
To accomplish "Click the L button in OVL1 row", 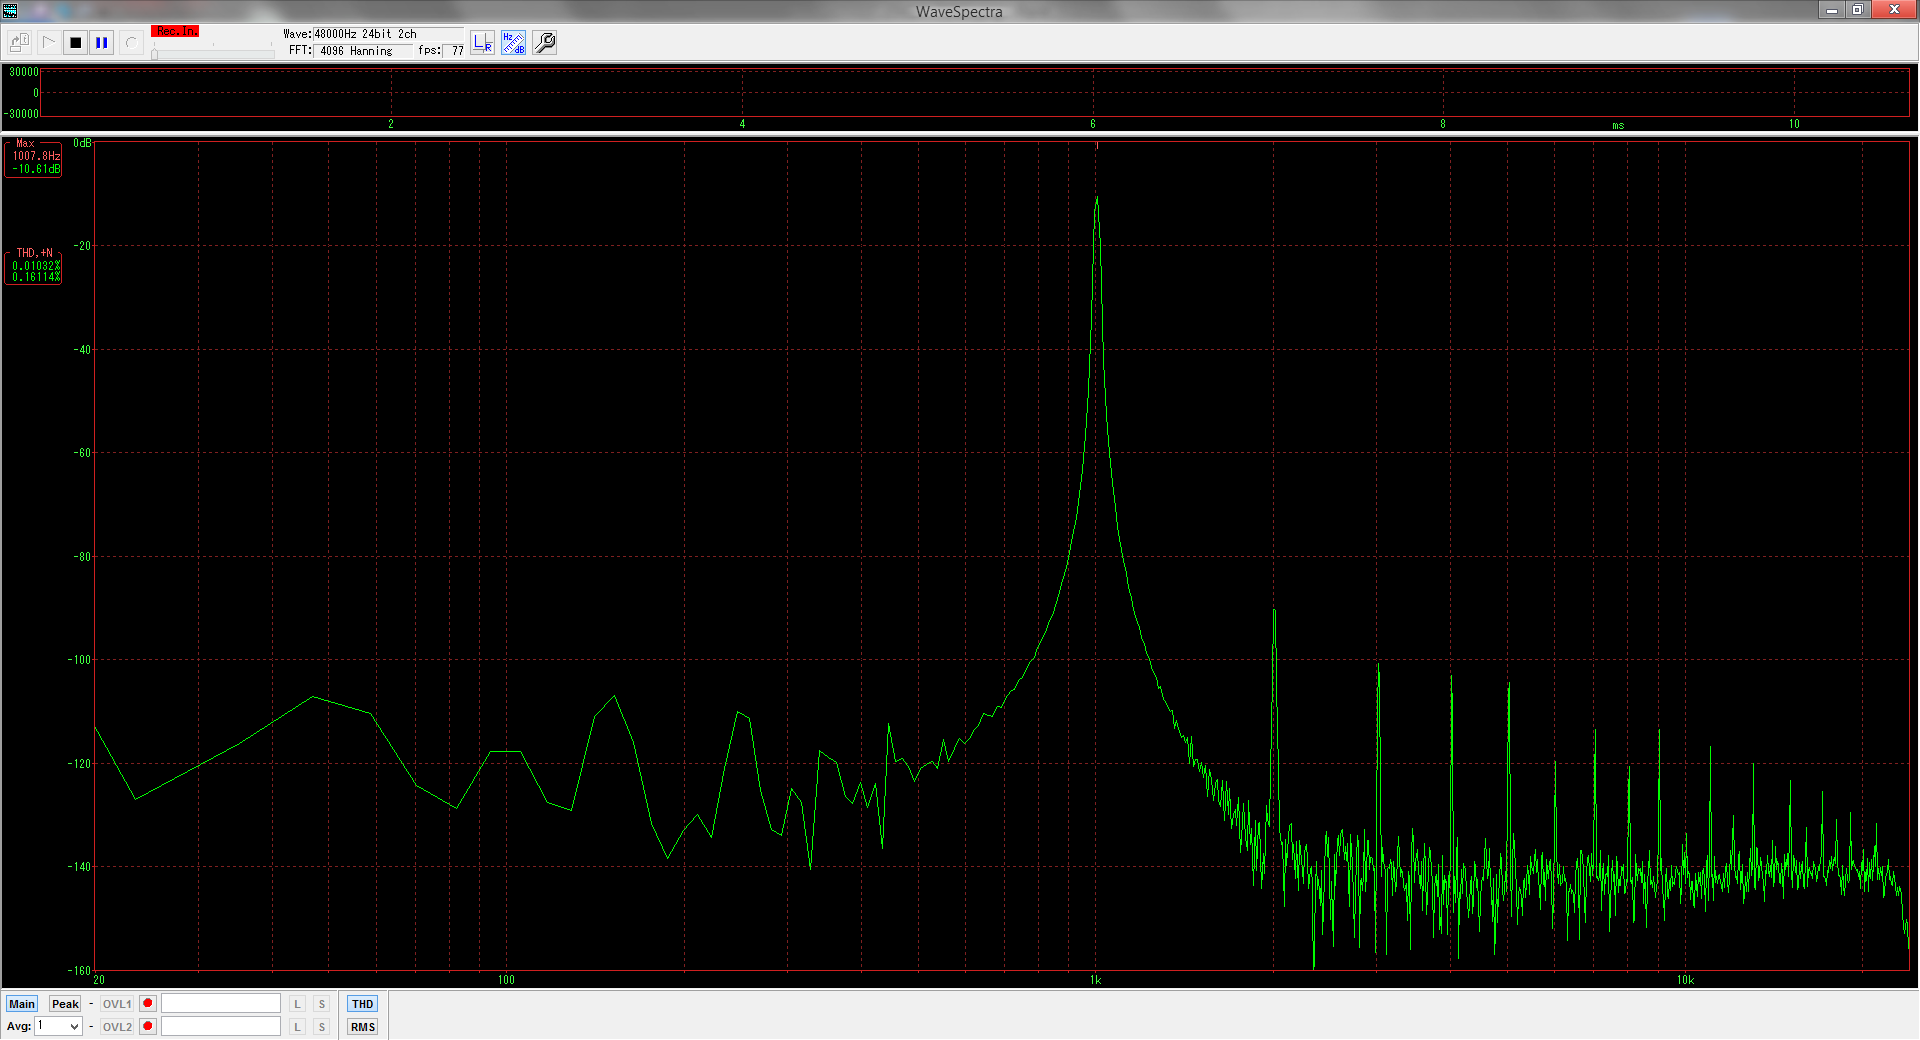I will [x=297, y=1004].
